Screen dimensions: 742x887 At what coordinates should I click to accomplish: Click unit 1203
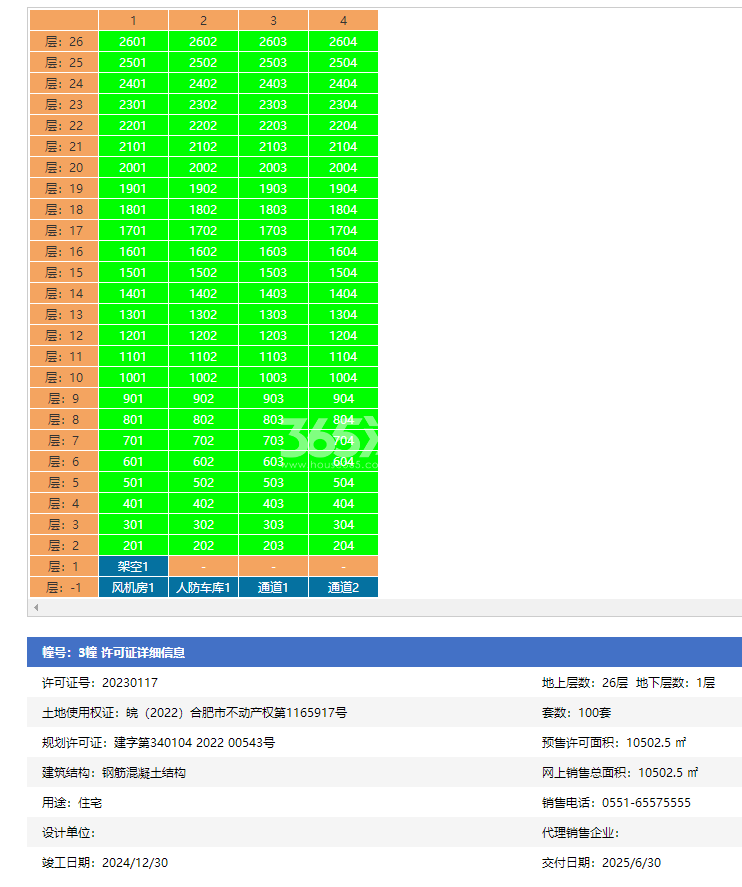(x=273, y=335)
